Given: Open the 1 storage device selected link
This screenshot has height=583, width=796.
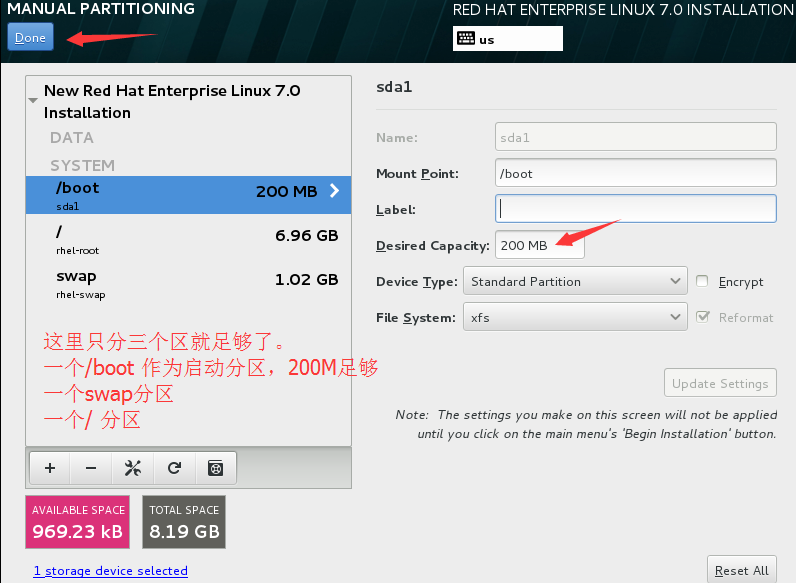Looking at the screenshot, I should click(111, 571).
